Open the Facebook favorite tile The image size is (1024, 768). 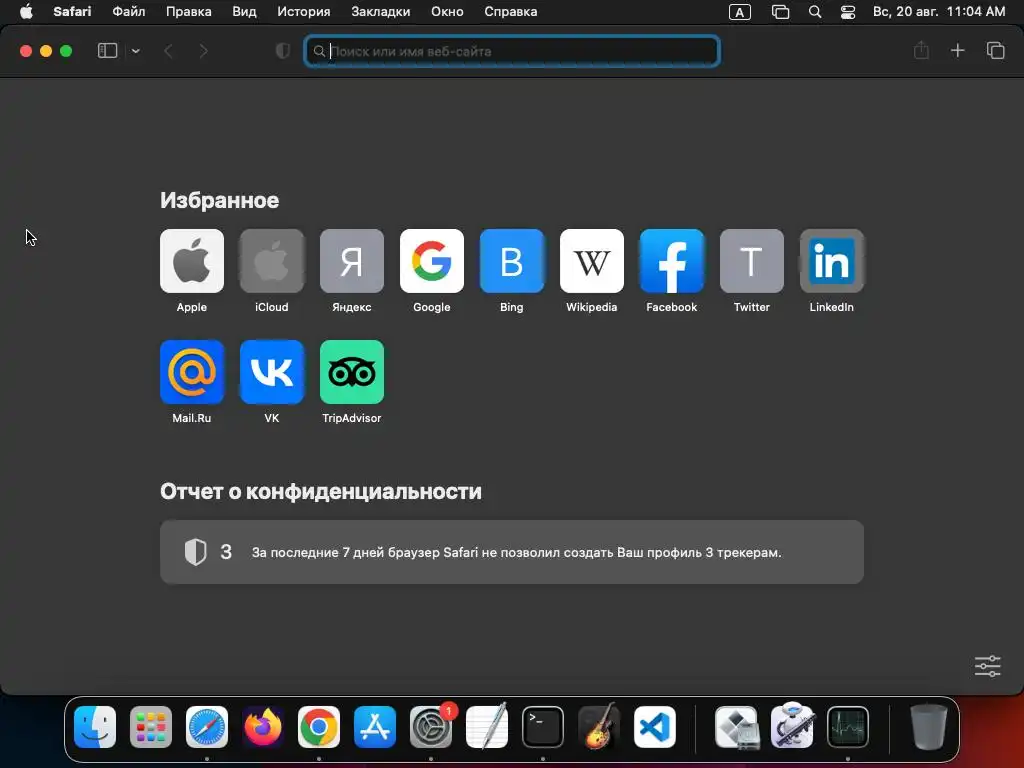coord(671,261)
